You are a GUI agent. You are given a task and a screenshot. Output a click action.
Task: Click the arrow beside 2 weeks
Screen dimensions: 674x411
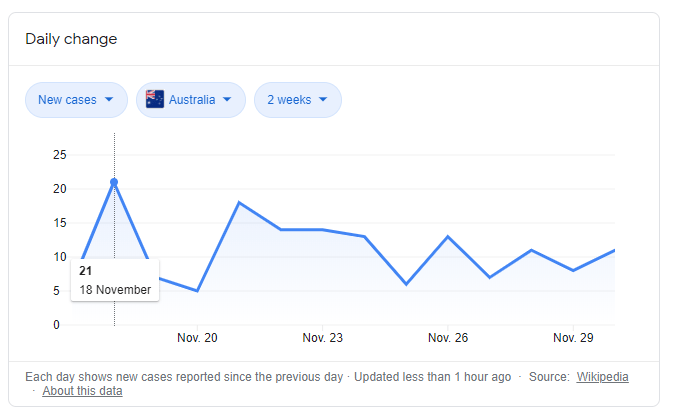(x=323, y=99)
